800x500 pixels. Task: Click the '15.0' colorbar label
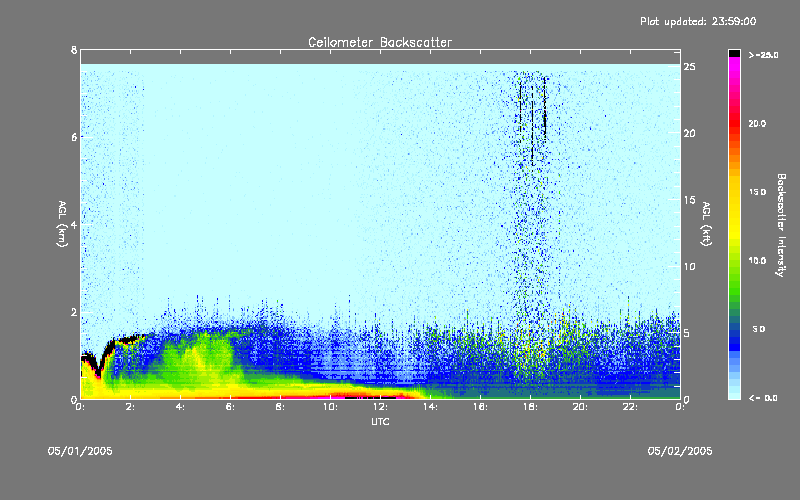[757, 192]
